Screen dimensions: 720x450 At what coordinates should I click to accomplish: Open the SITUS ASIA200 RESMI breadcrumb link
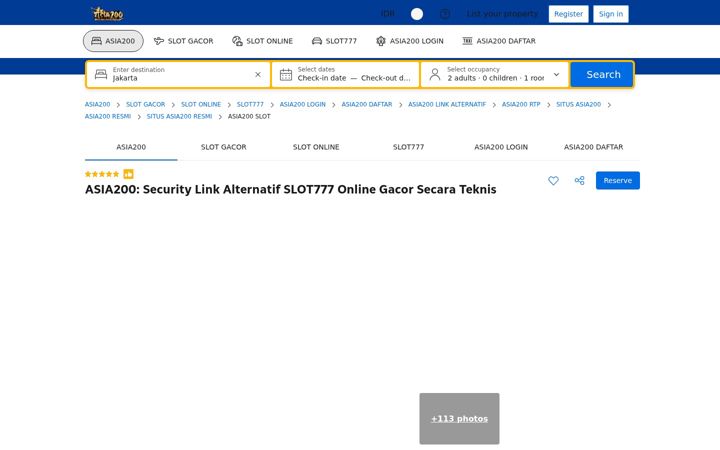point(179,116)
